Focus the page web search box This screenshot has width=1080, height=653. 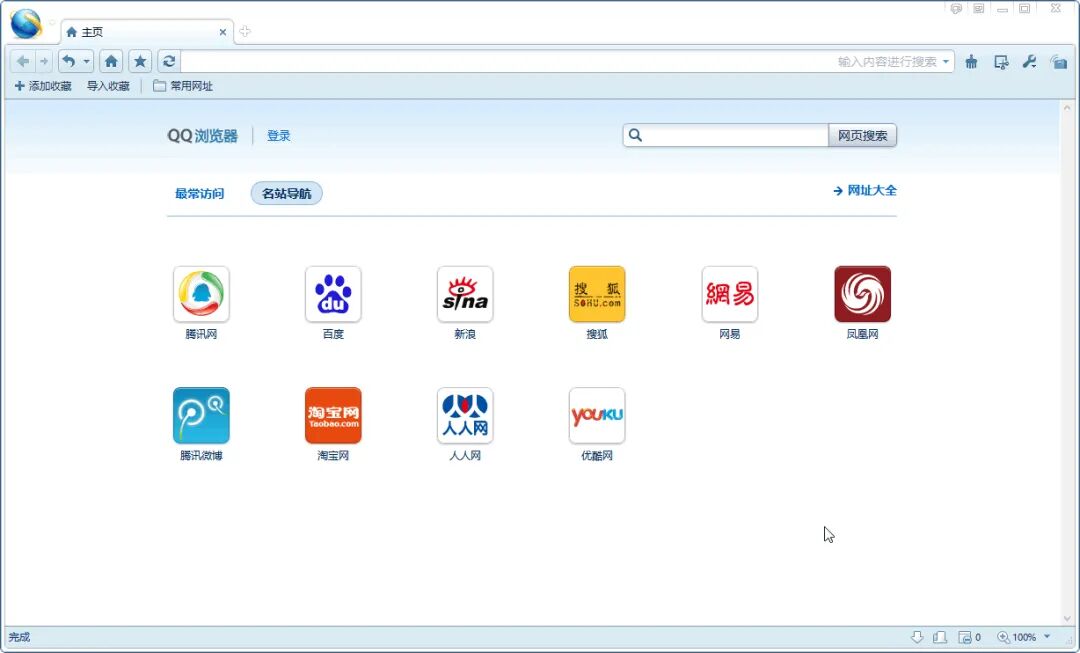tap(725, 136)
